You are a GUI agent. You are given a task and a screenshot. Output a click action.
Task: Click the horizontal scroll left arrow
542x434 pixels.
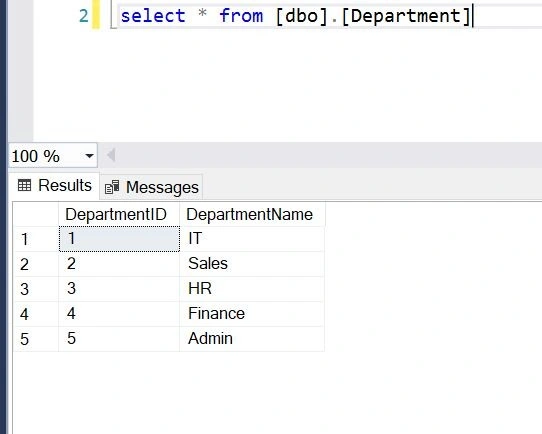pos(111,155)
